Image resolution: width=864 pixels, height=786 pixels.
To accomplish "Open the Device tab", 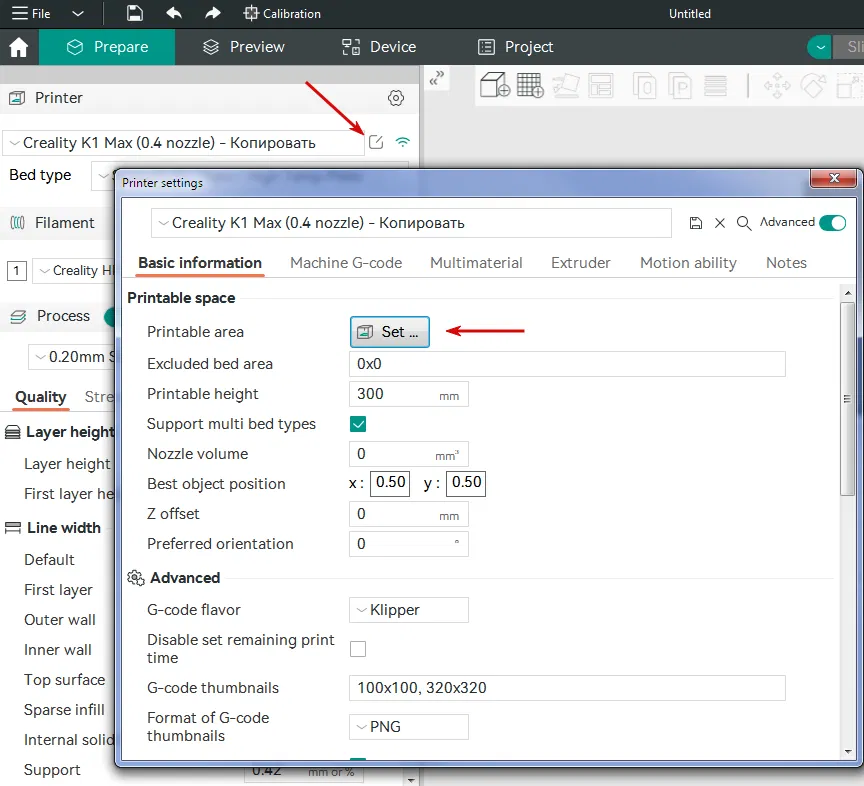I will point(379,47).
